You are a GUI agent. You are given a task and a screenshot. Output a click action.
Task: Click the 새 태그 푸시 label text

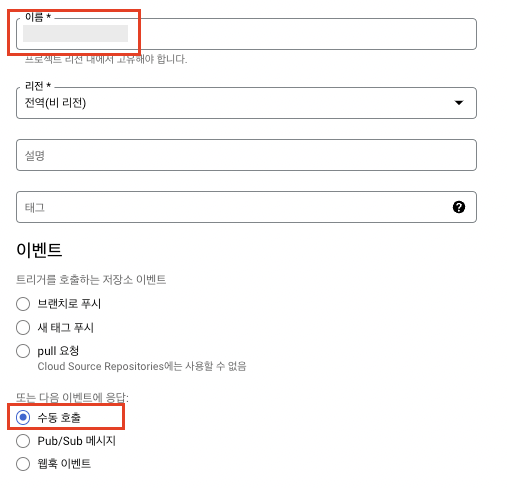(x=65, y=327)
